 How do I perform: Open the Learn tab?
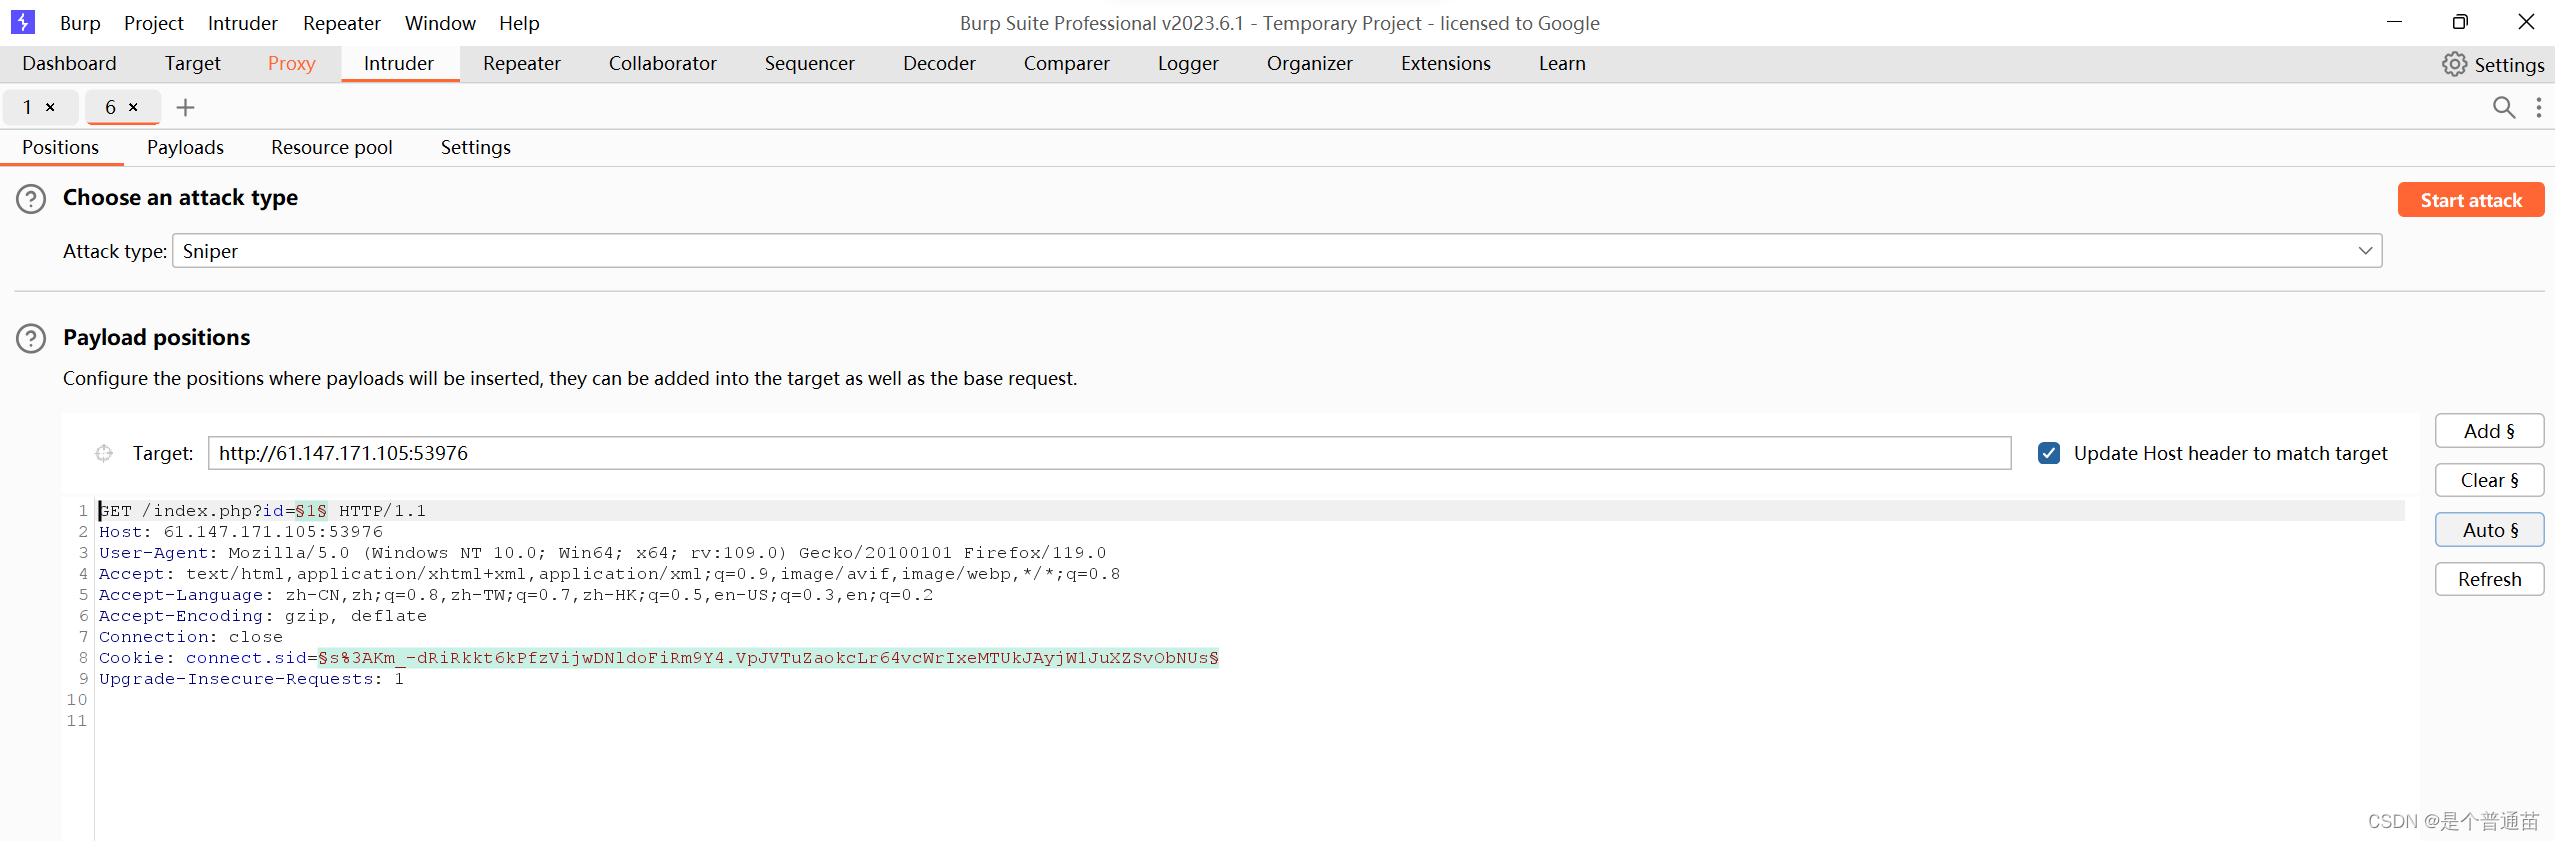coord(1562,63)
